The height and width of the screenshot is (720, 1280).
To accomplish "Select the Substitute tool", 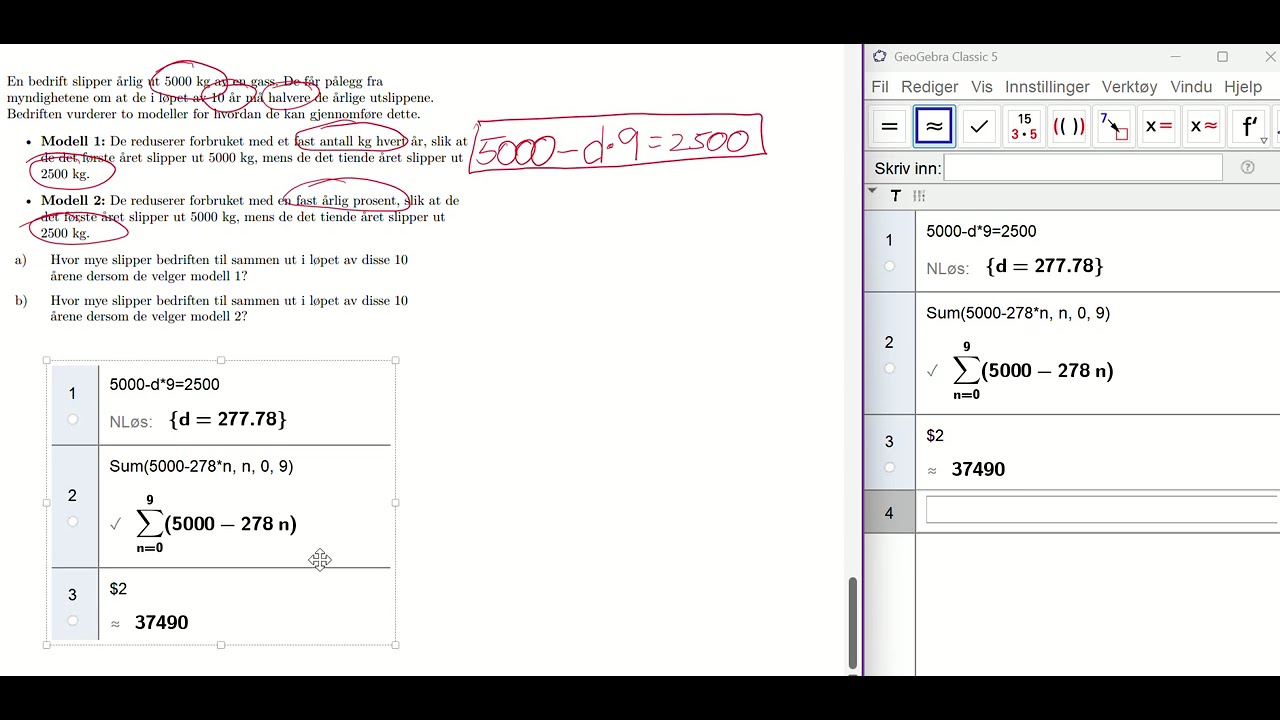I will [x=1114, y=127].
